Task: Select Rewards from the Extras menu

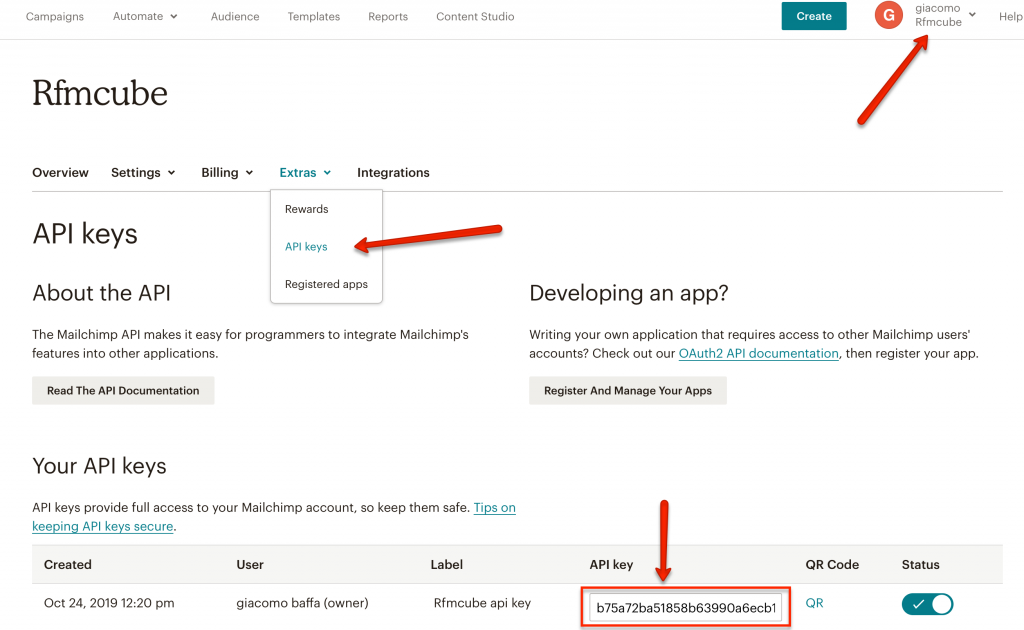Action: 306,209
